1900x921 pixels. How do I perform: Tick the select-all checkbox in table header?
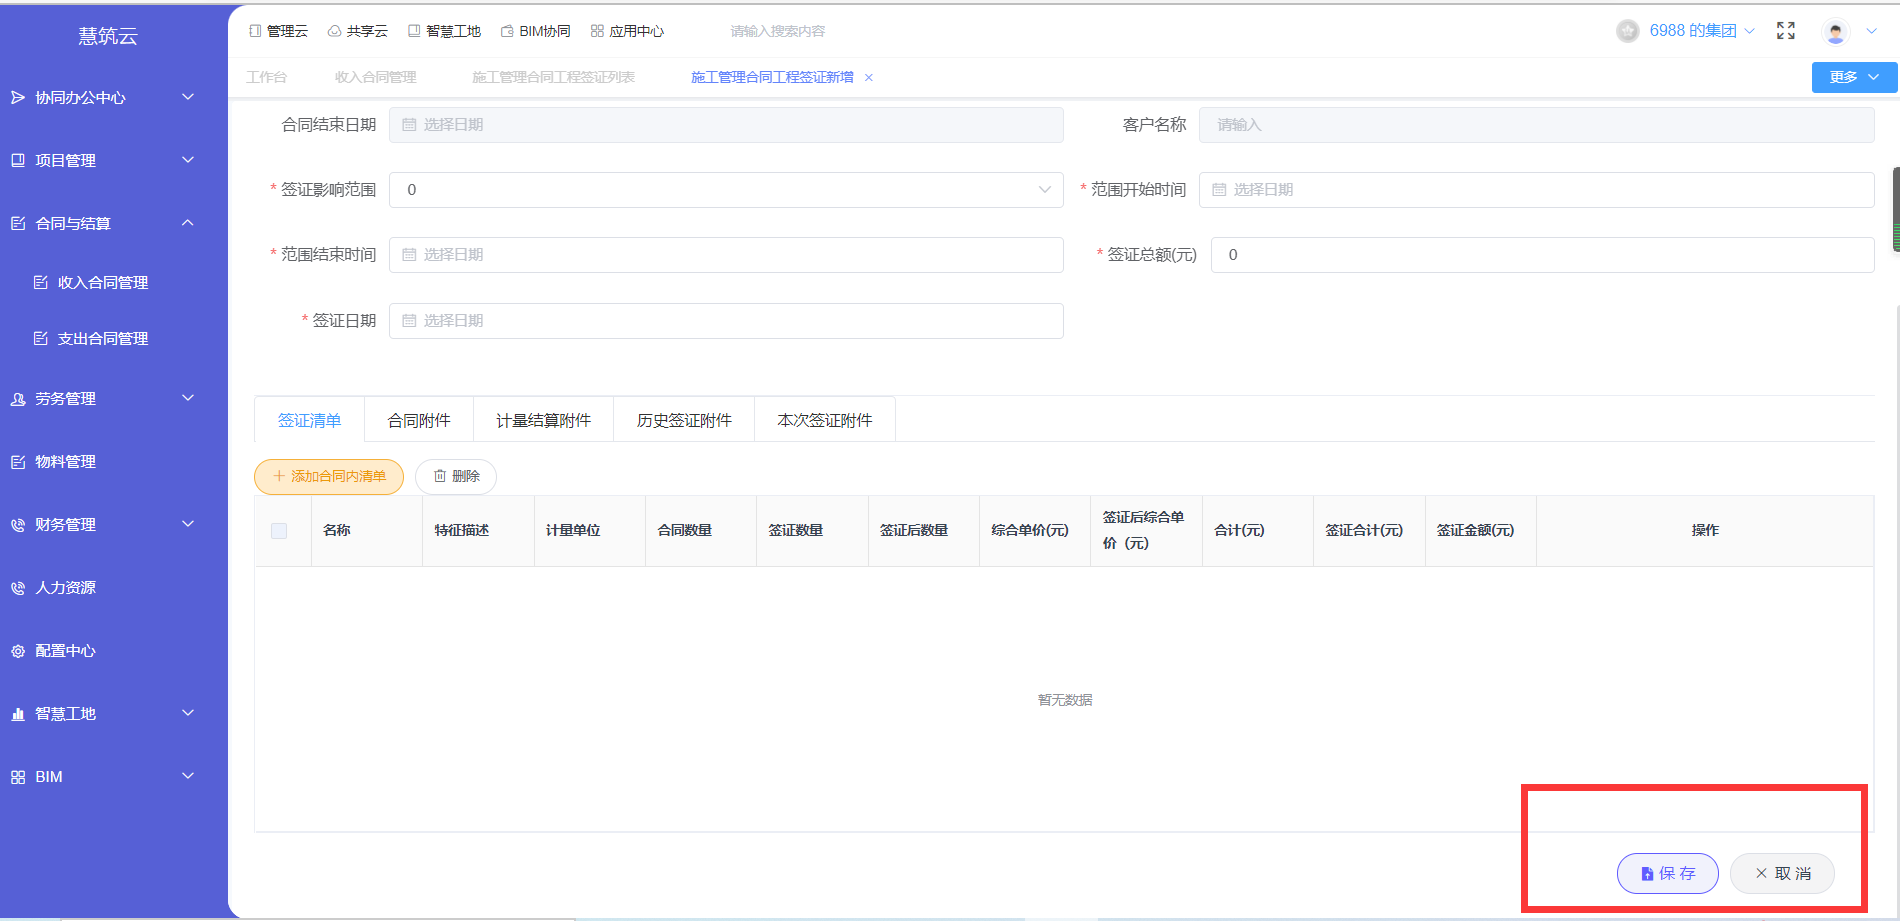coord(279,531)
